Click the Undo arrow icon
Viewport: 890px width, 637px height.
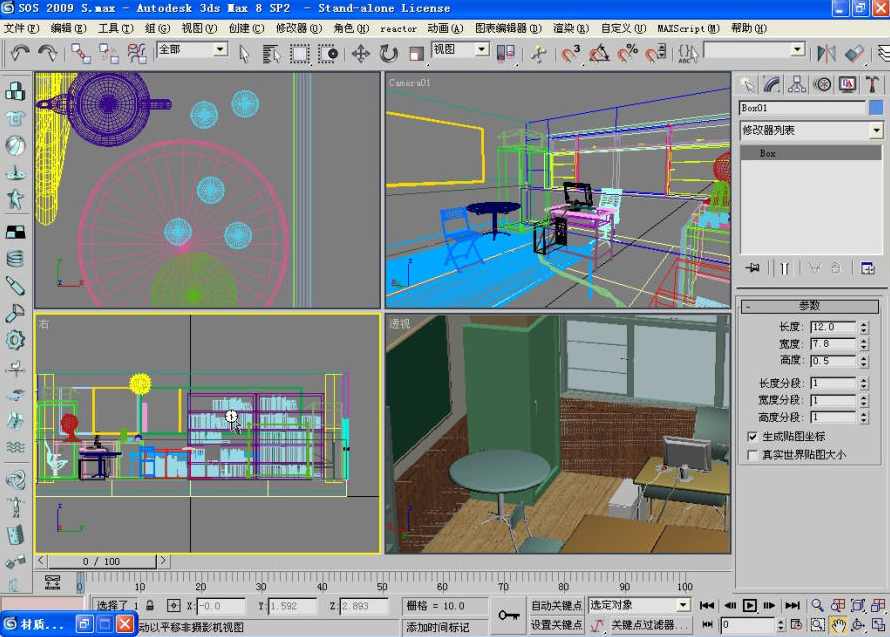(22, 54)
